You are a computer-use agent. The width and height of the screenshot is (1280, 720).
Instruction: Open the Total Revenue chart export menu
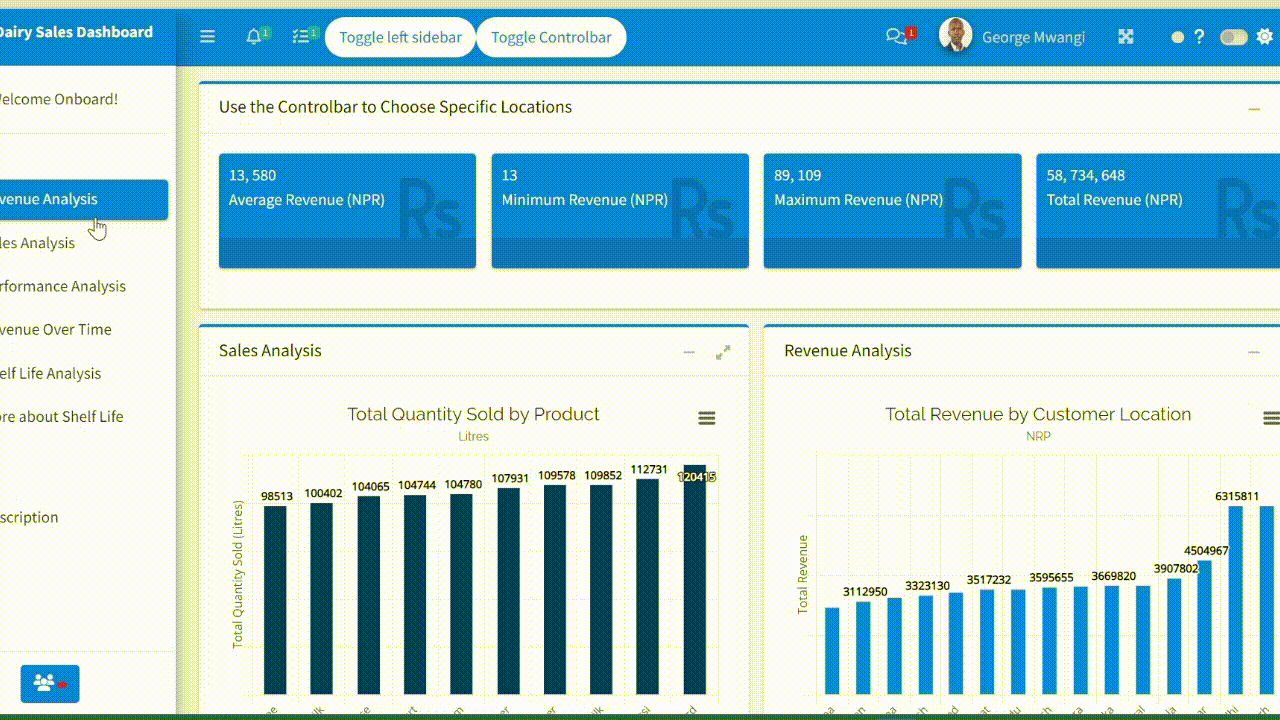coord(1271,418)
